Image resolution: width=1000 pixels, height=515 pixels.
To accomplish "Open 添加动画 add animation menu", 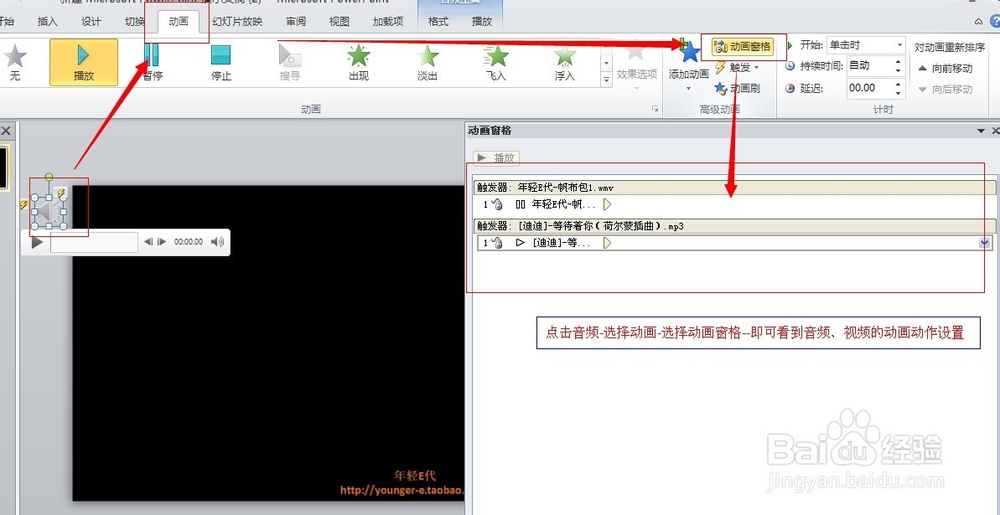I will pos(689,65).
